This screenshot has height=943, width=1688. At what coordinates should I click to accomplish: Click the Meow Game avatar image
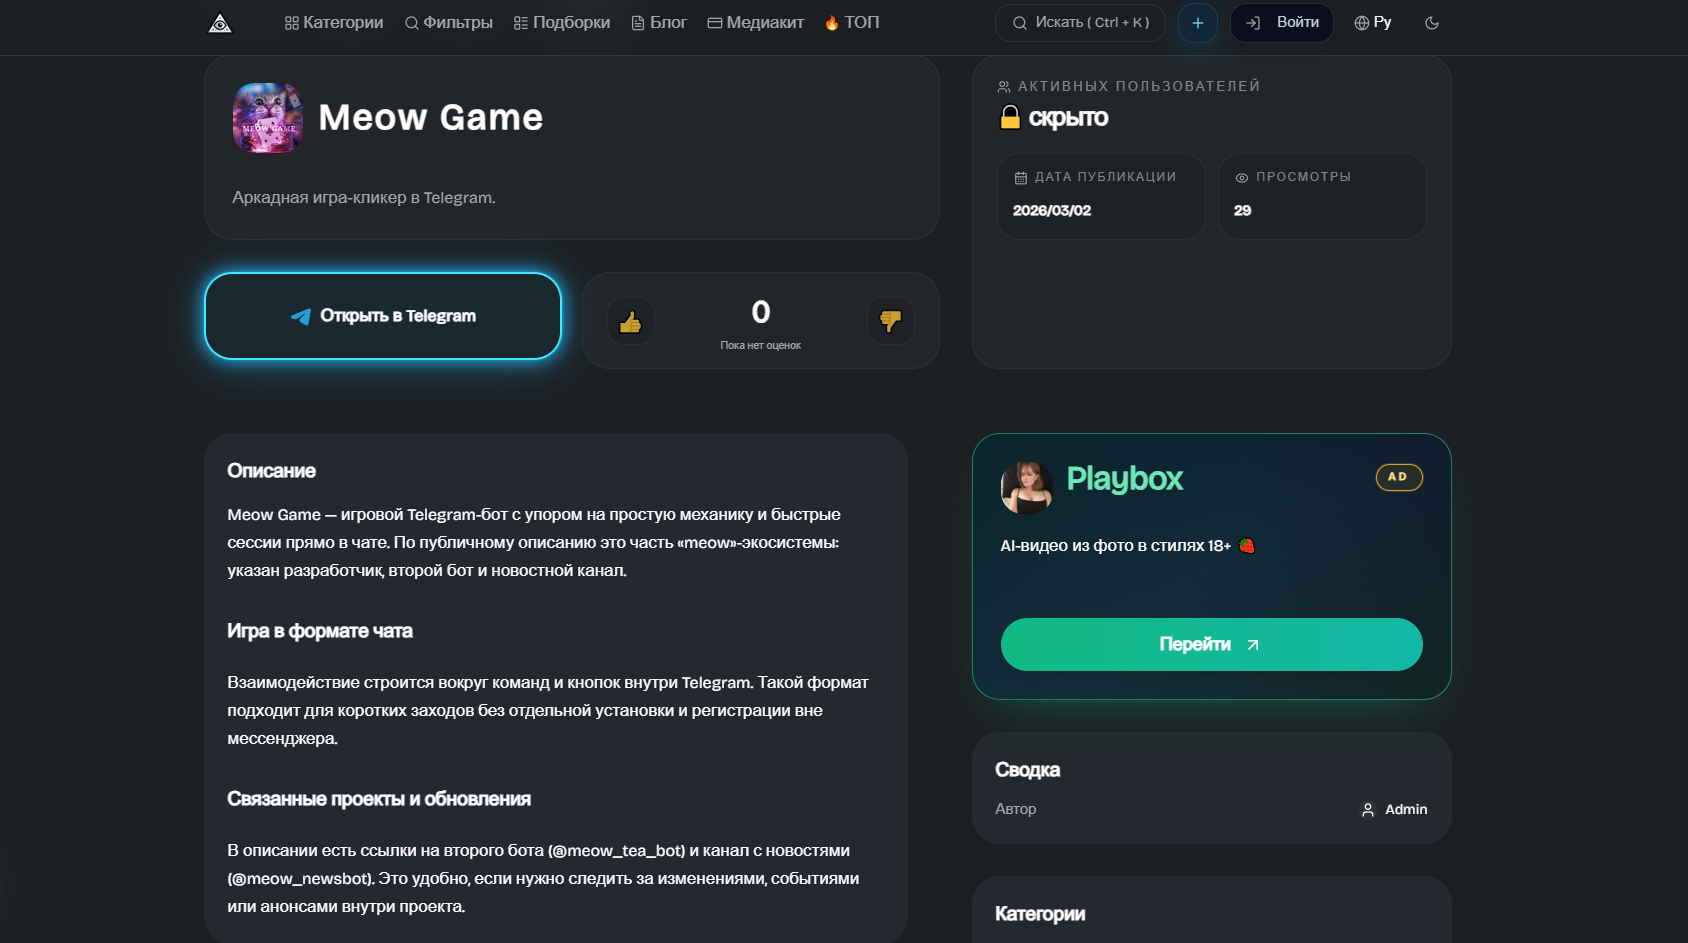click(268, 118)
